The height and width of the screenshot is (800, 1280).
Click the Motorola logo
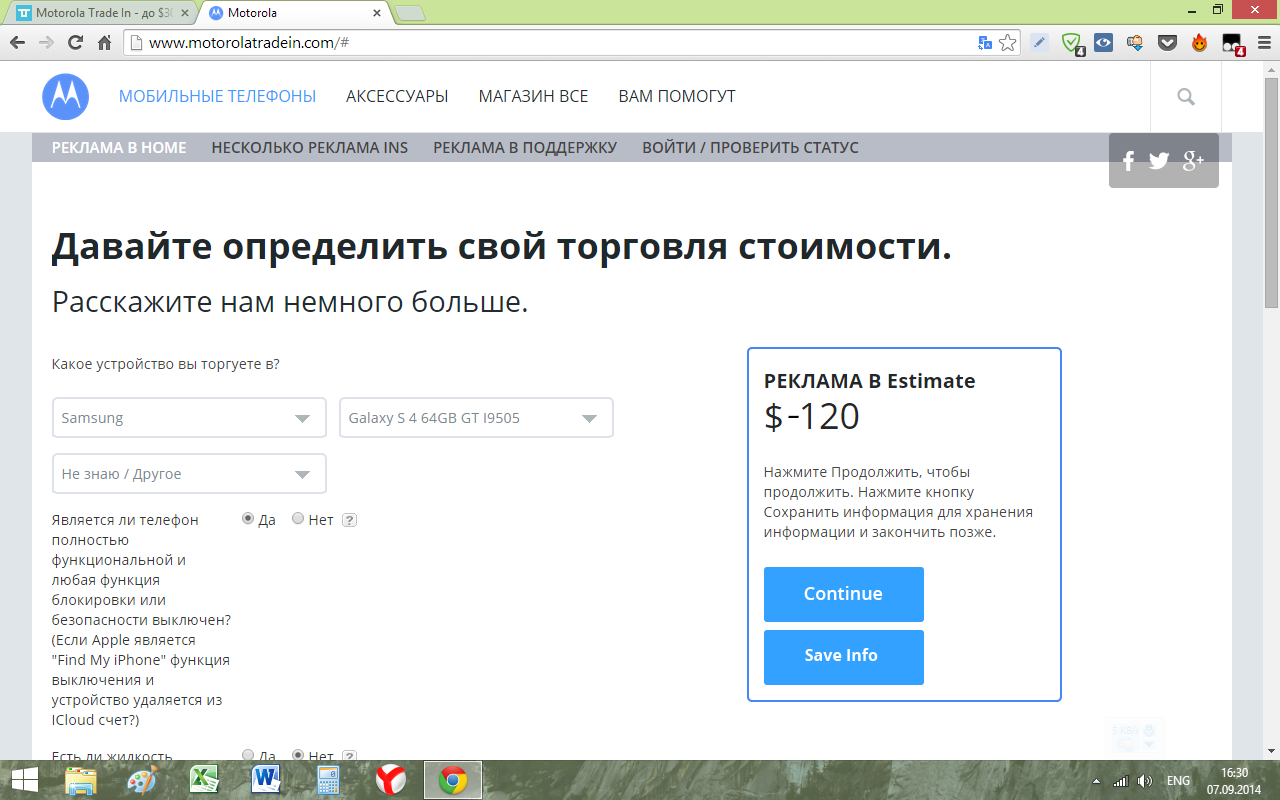point(66,96)
